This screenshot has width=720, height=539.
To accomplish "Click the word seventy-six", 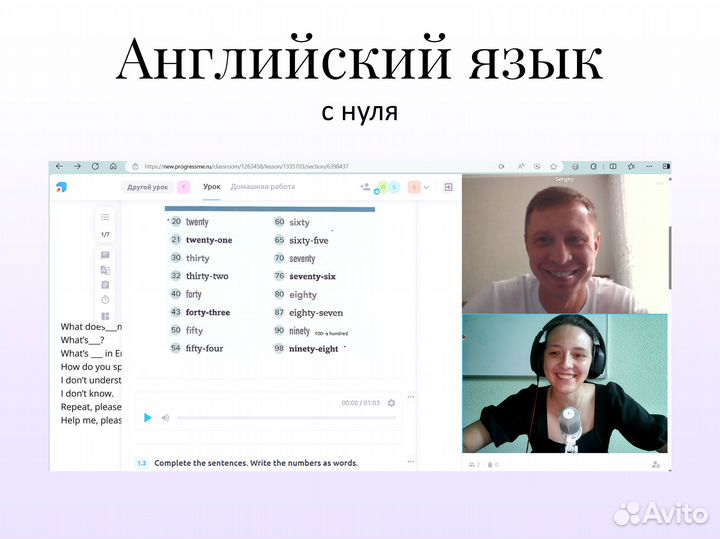I will 312,276.
